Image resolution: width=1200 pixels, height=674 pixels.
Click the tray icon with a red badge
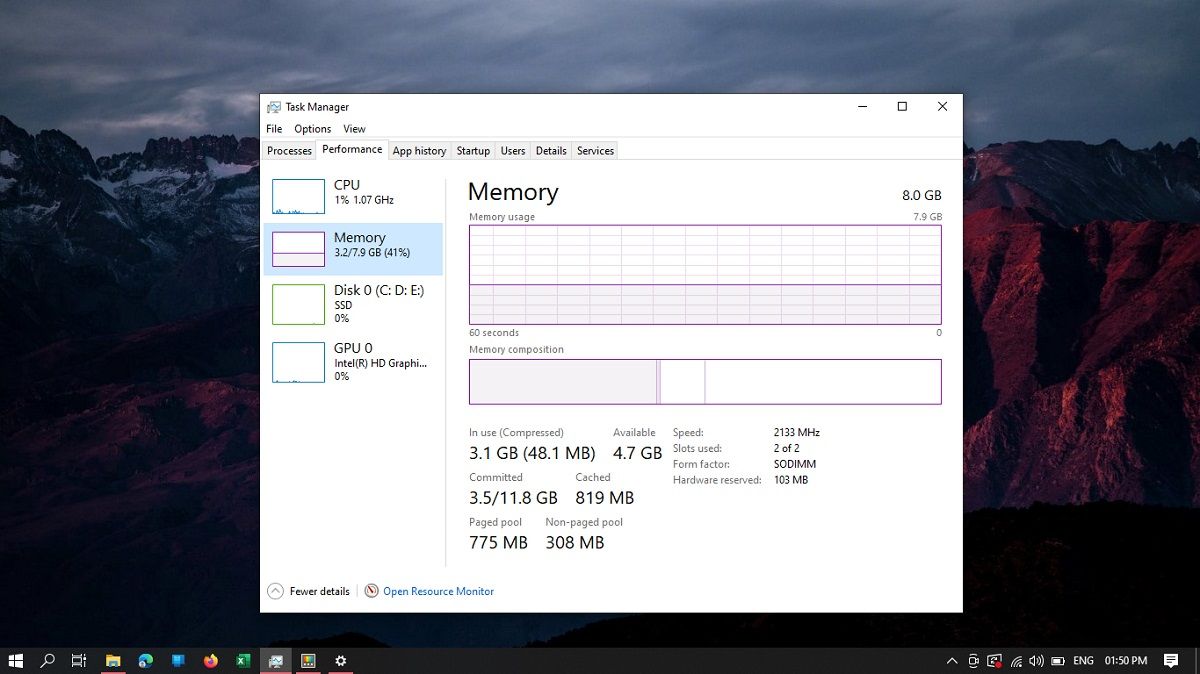(994, 661)
